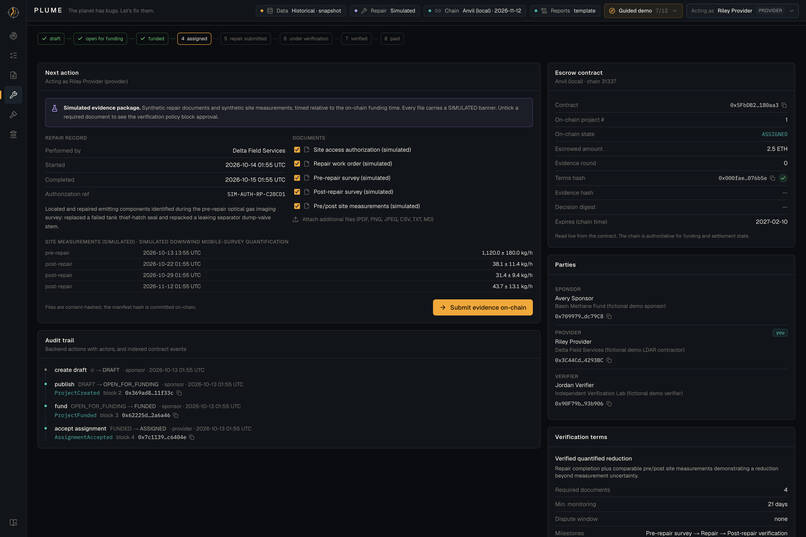Click file icon next to Pre/post site measurements
806x537 pixels.
point(306,206)
